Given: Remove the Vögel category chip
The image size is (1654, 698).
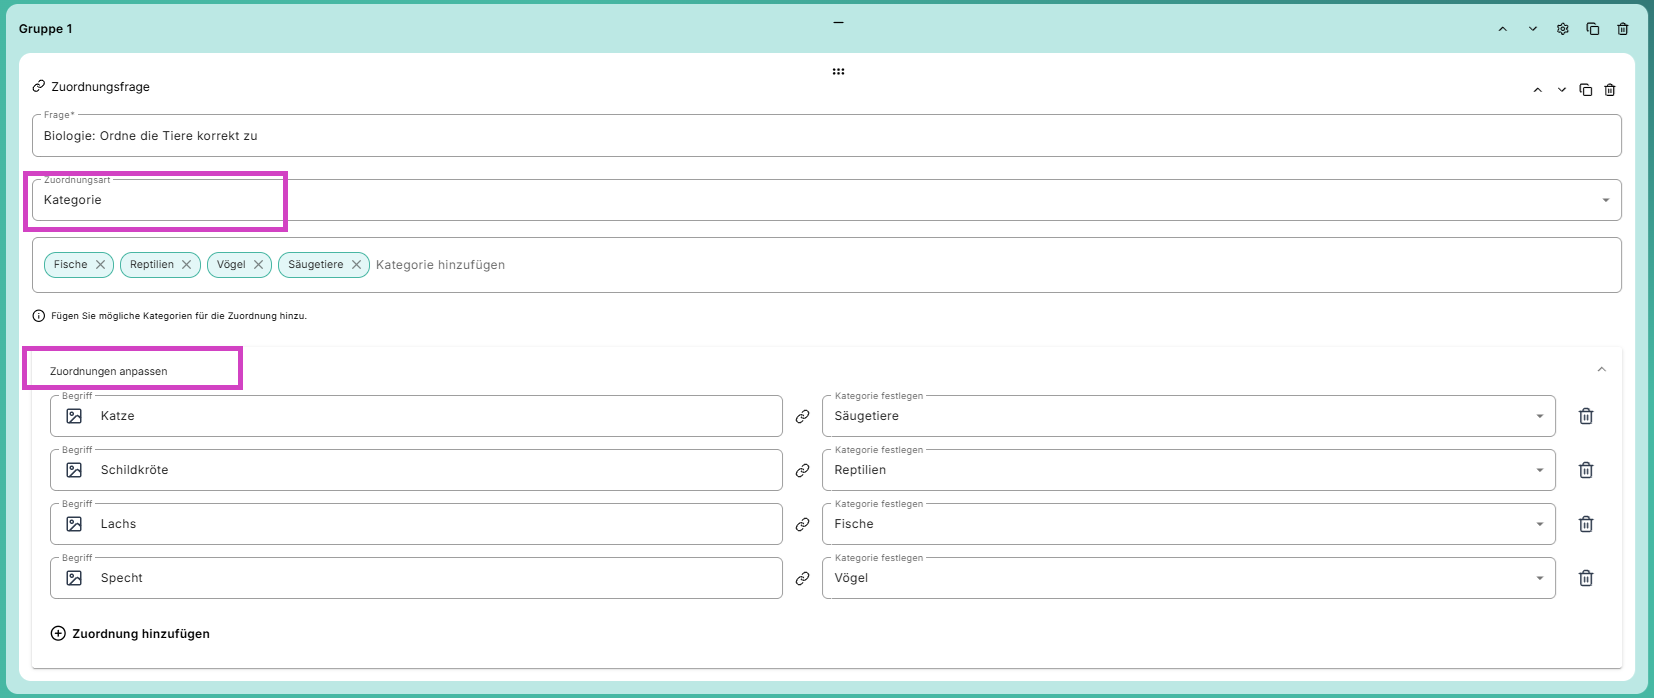Looking at the screenshot, I should coord(258,265).
